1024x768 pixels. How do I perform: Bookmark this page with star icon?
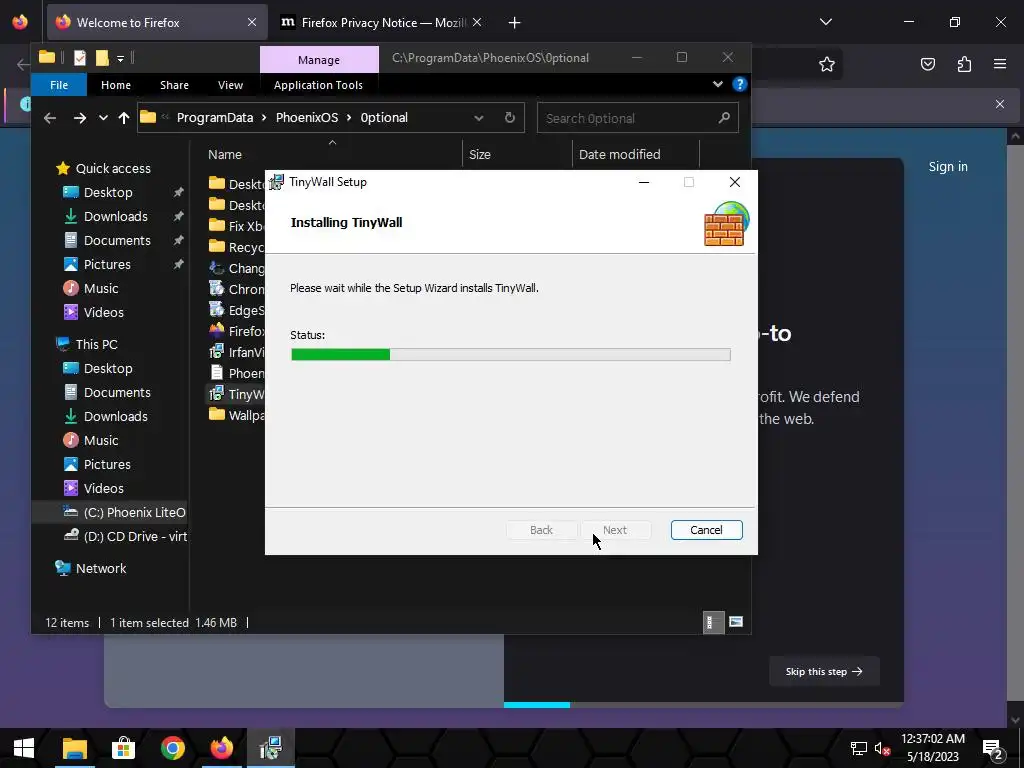pyautogui.click(x=826, y=64)
